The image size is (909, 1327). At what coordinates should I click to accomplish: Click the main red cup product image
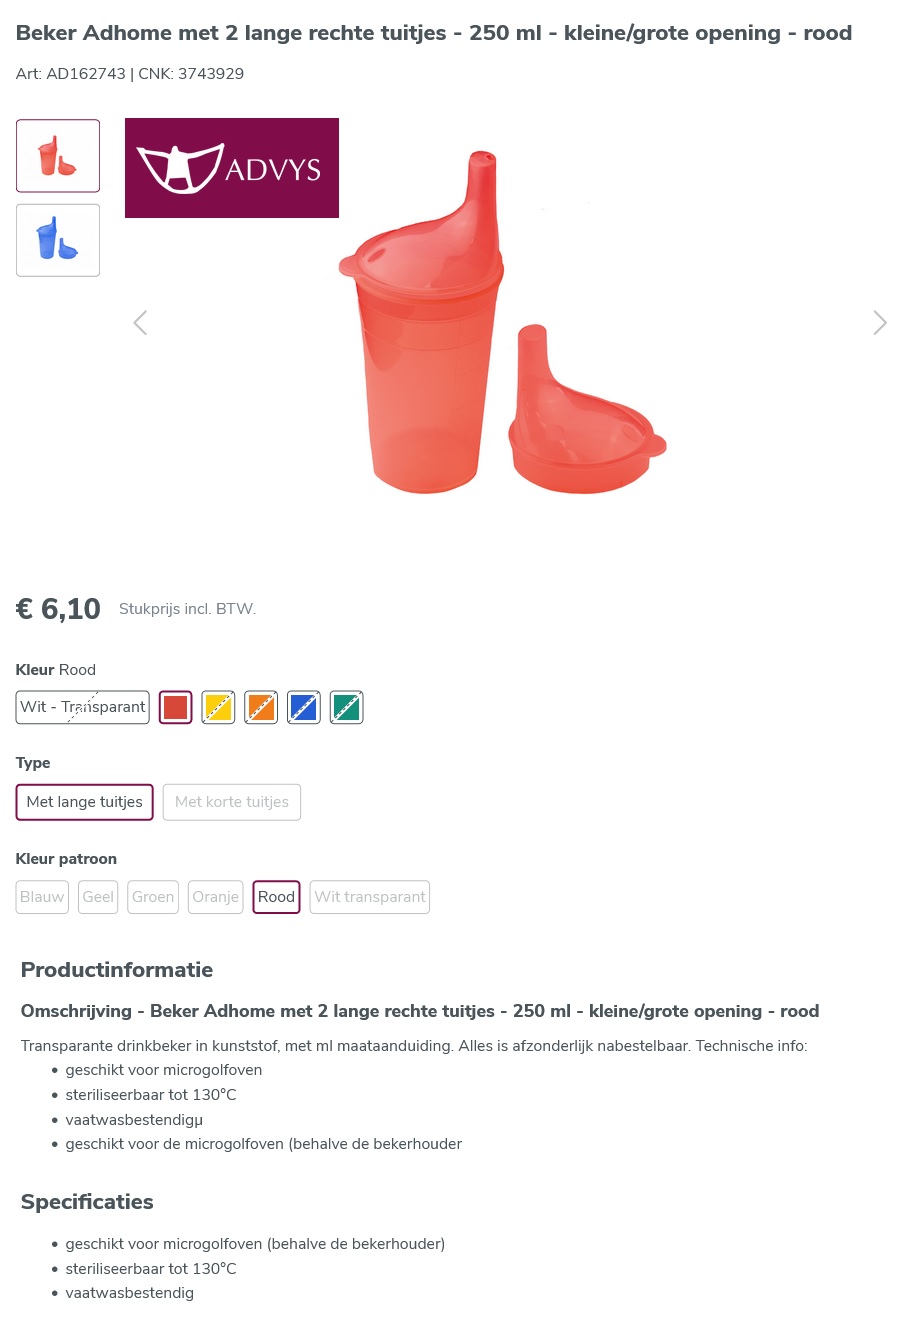click(503, 322)
